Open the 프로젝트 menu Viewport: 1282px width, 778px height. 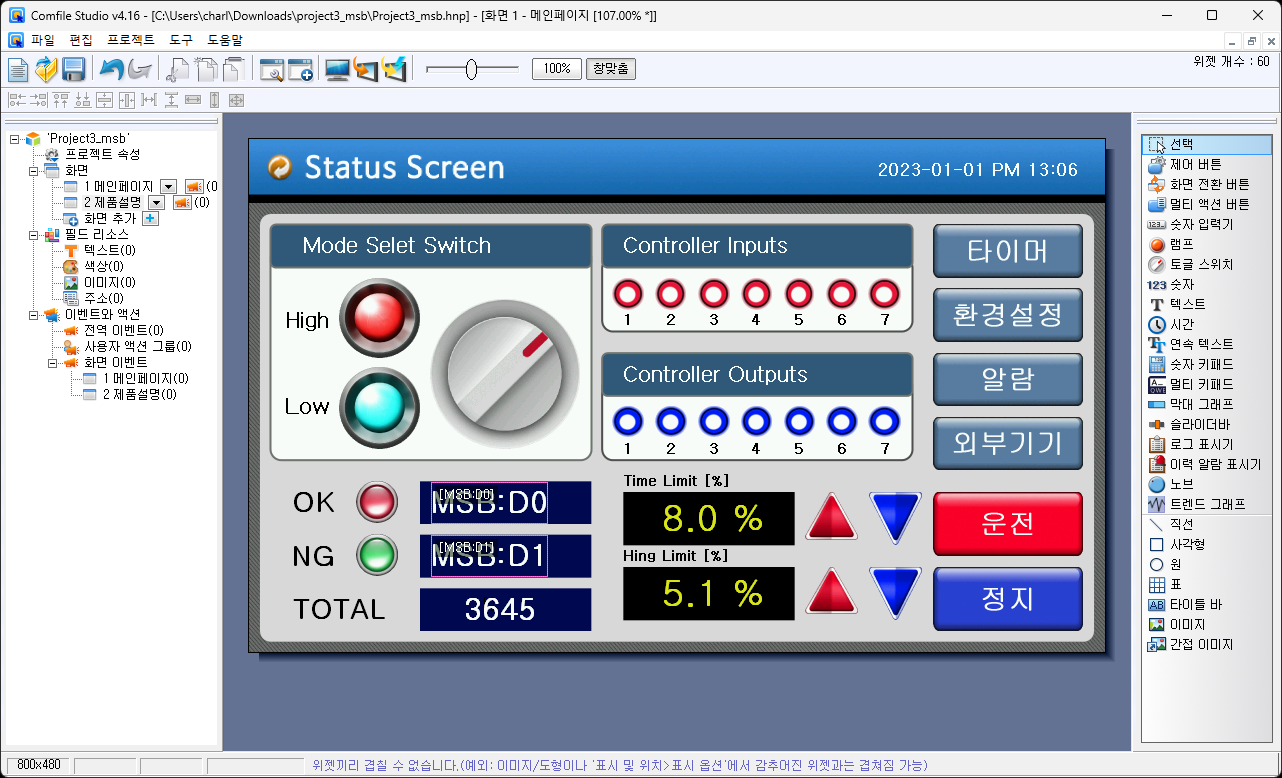coord(131,40)
